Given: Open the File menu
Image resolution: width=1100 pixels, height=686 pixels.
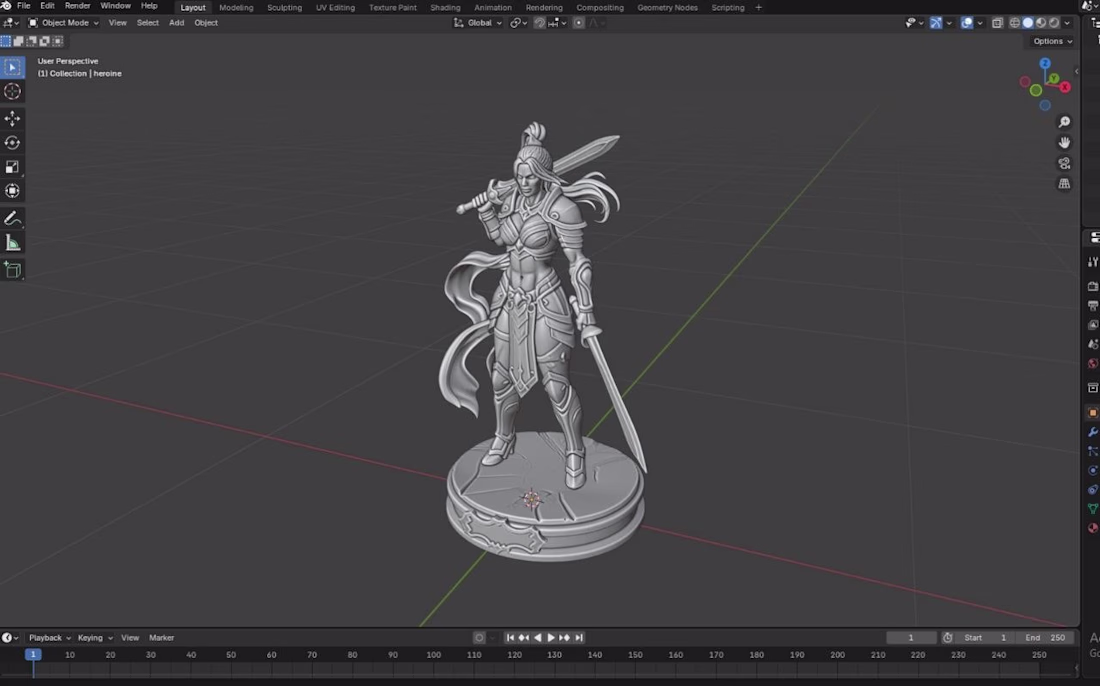Looking at the screenshot, I should click(23, 6).
